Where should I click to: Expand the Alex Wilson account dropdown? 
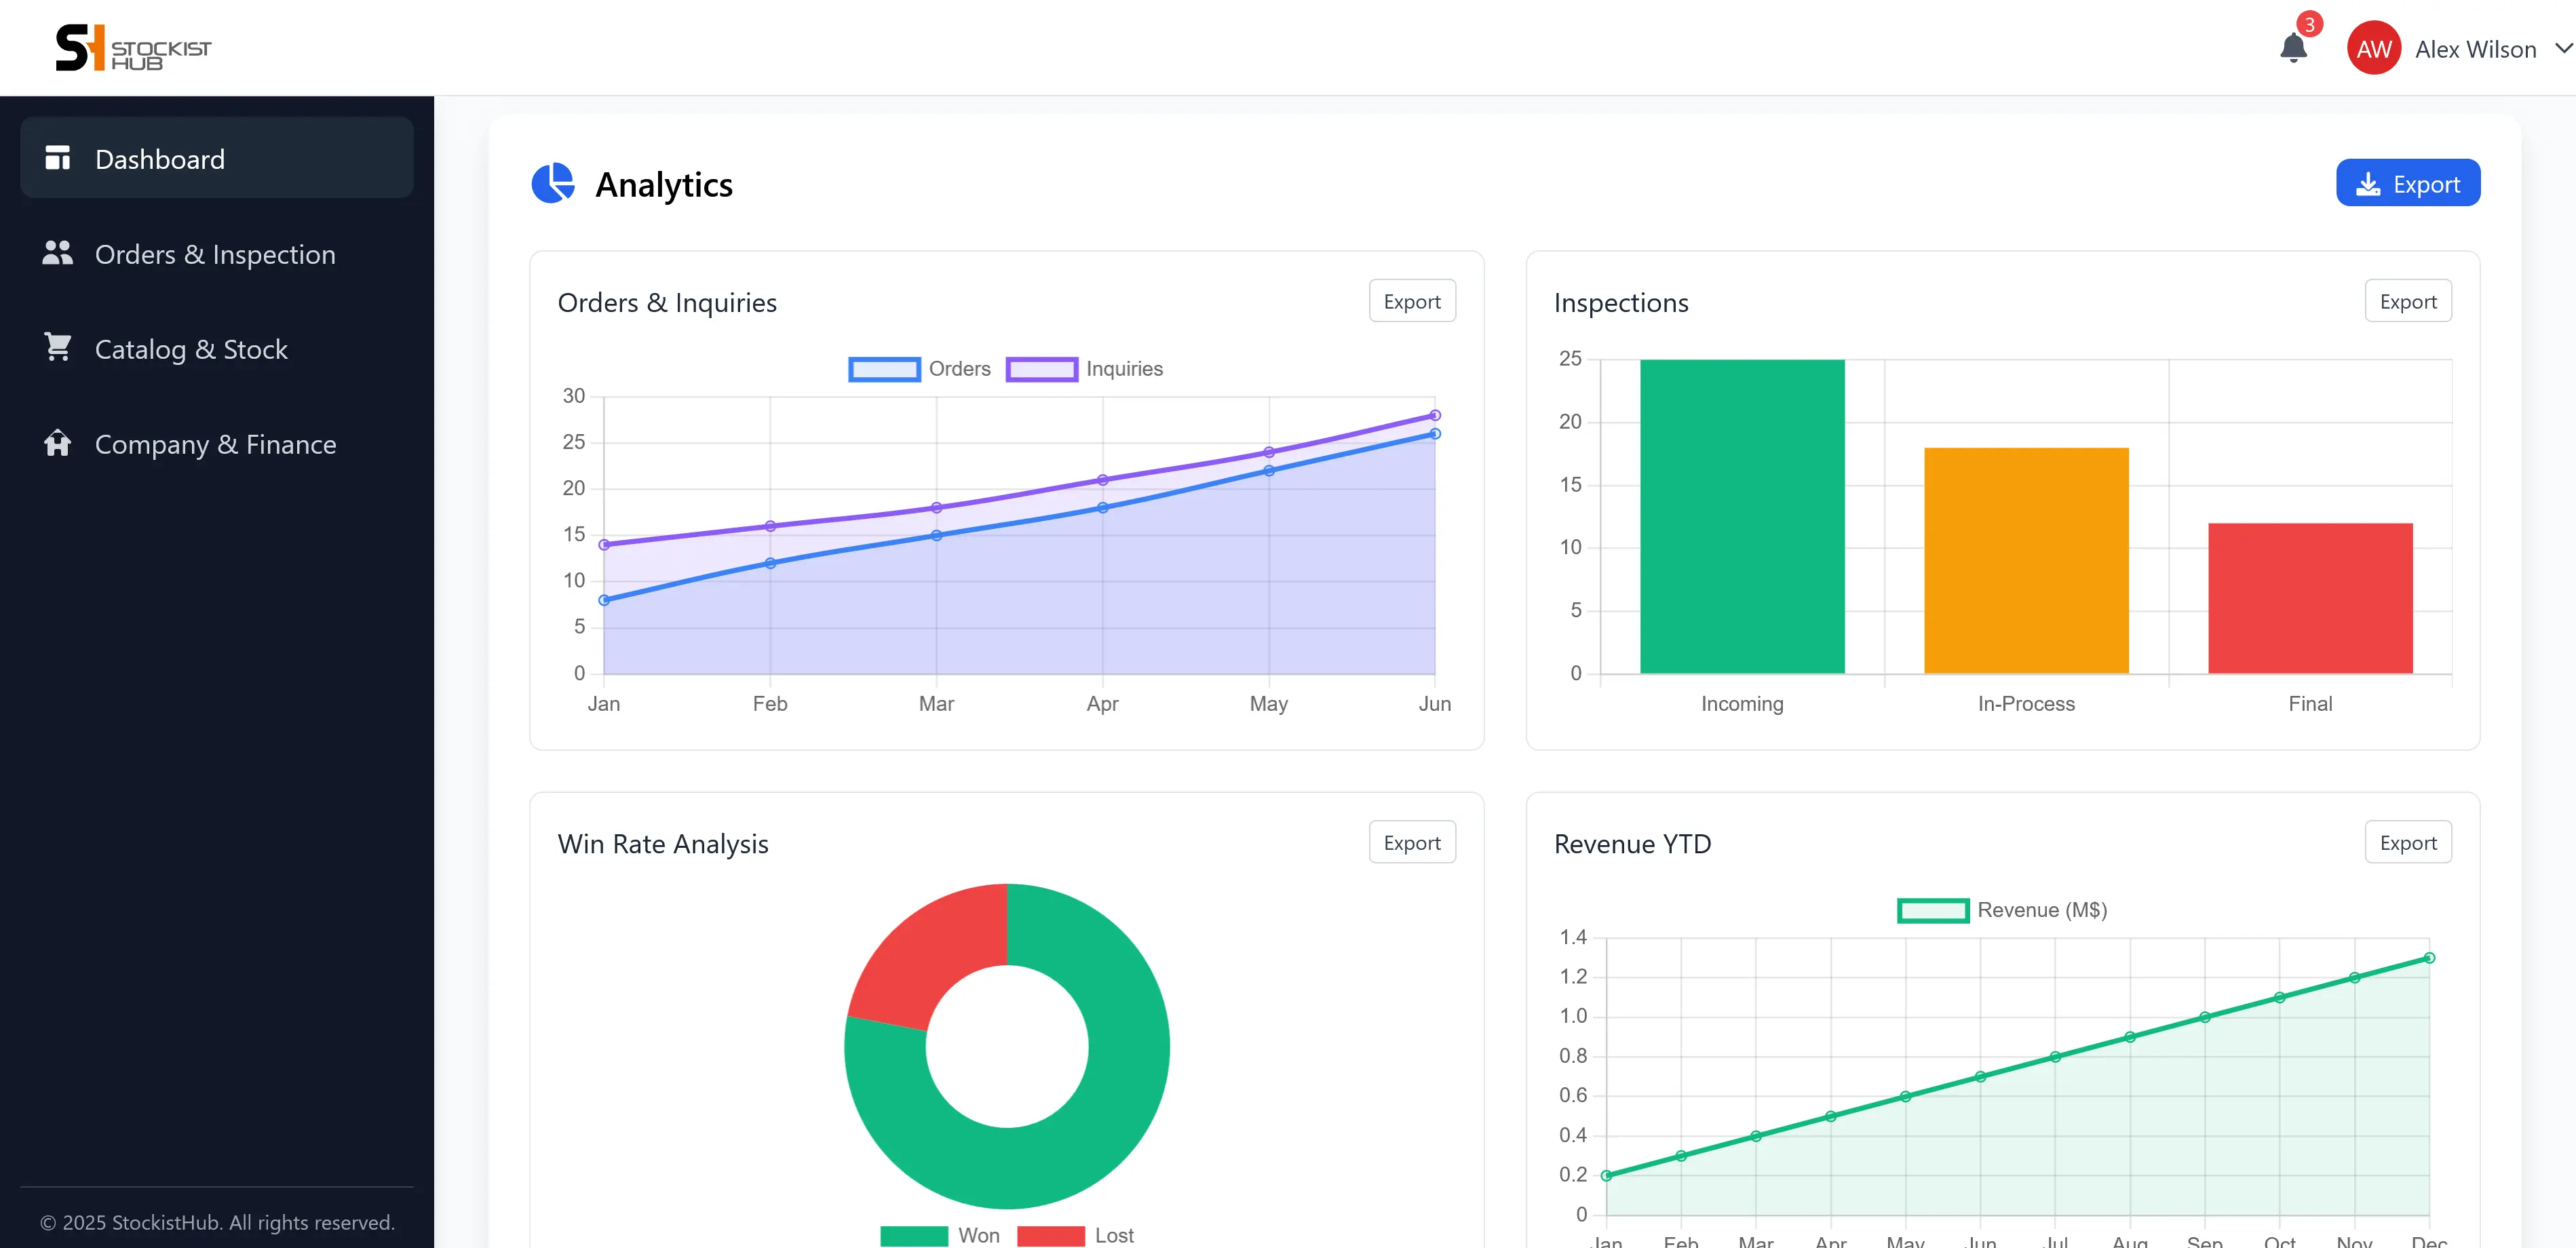point(2563,48)
